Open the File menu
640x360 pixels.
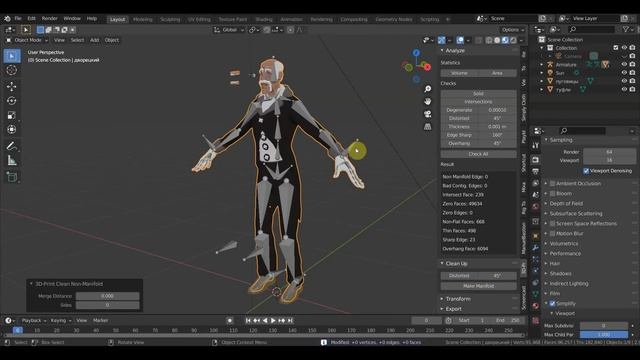[18, 18]
